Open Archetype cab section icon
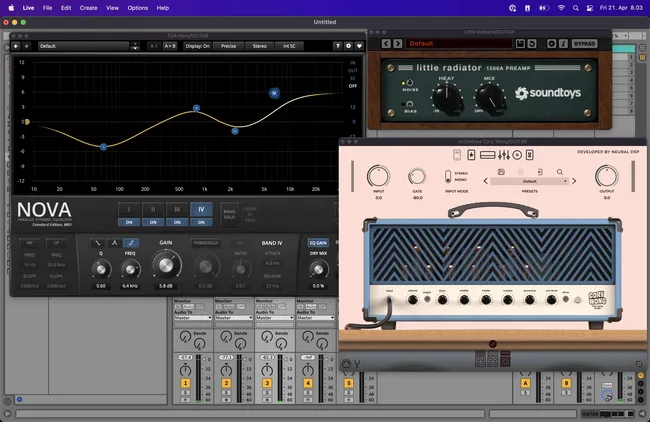Viewport: 650px width, 422px height. point(488,155)
